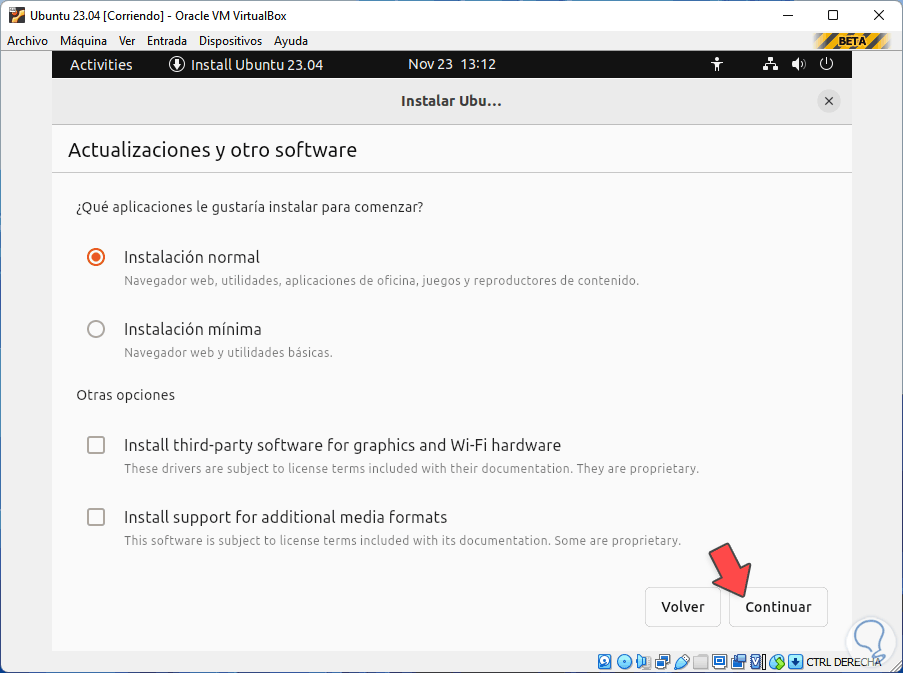Open the Nov 23 13:12 clock calendar

click(x=452, y=64)
